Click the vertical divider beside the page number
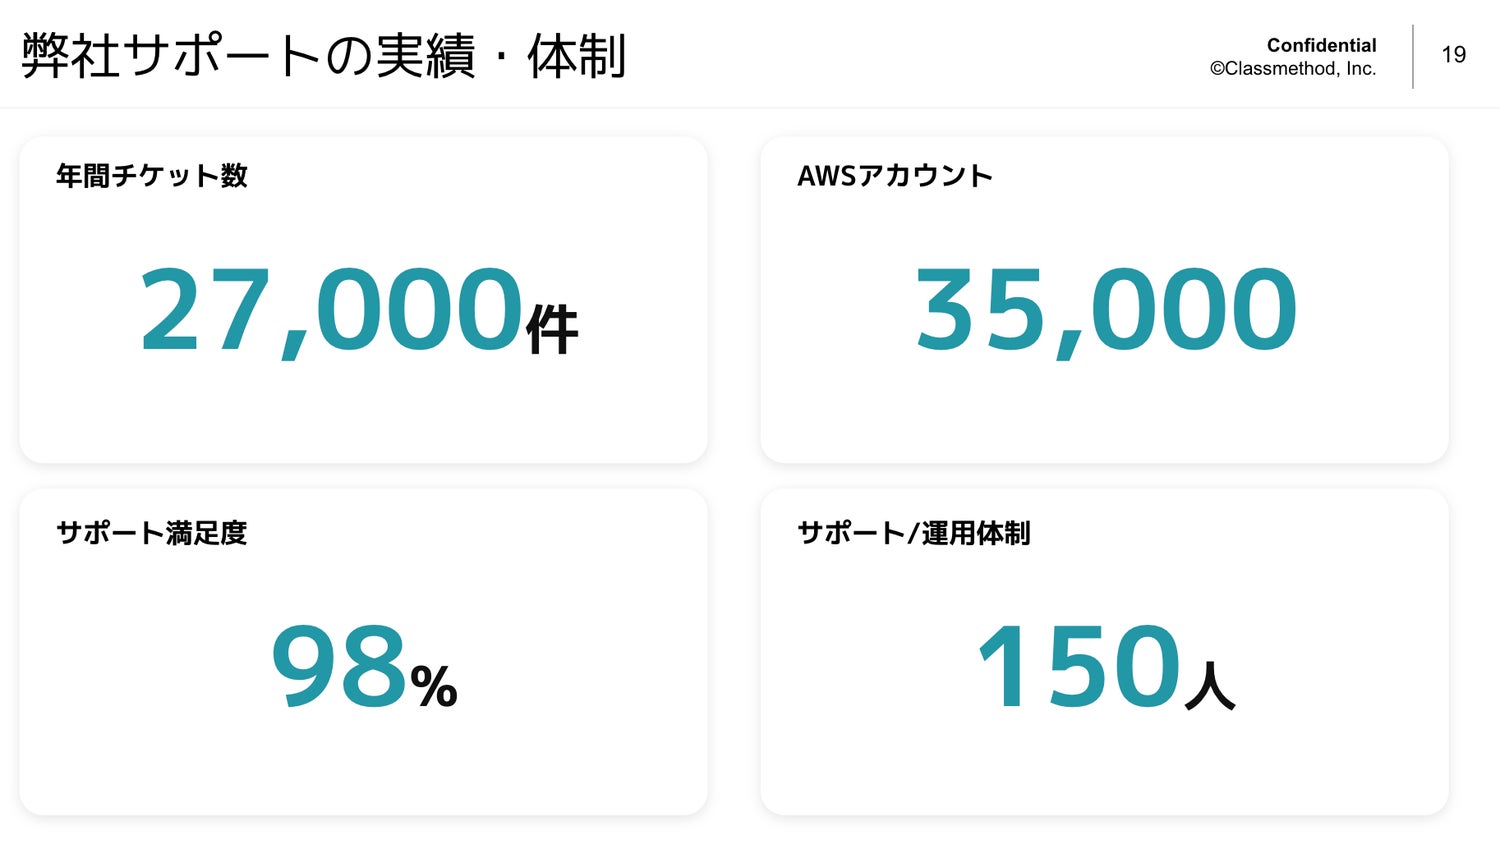The image size is (1500, 844). 1413,56
